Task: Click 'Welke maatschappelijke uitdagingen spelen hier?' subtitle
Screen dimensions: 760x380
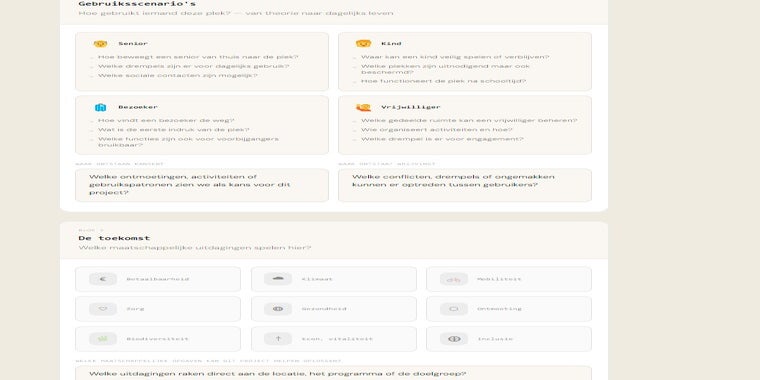Action: click(195, 248)
